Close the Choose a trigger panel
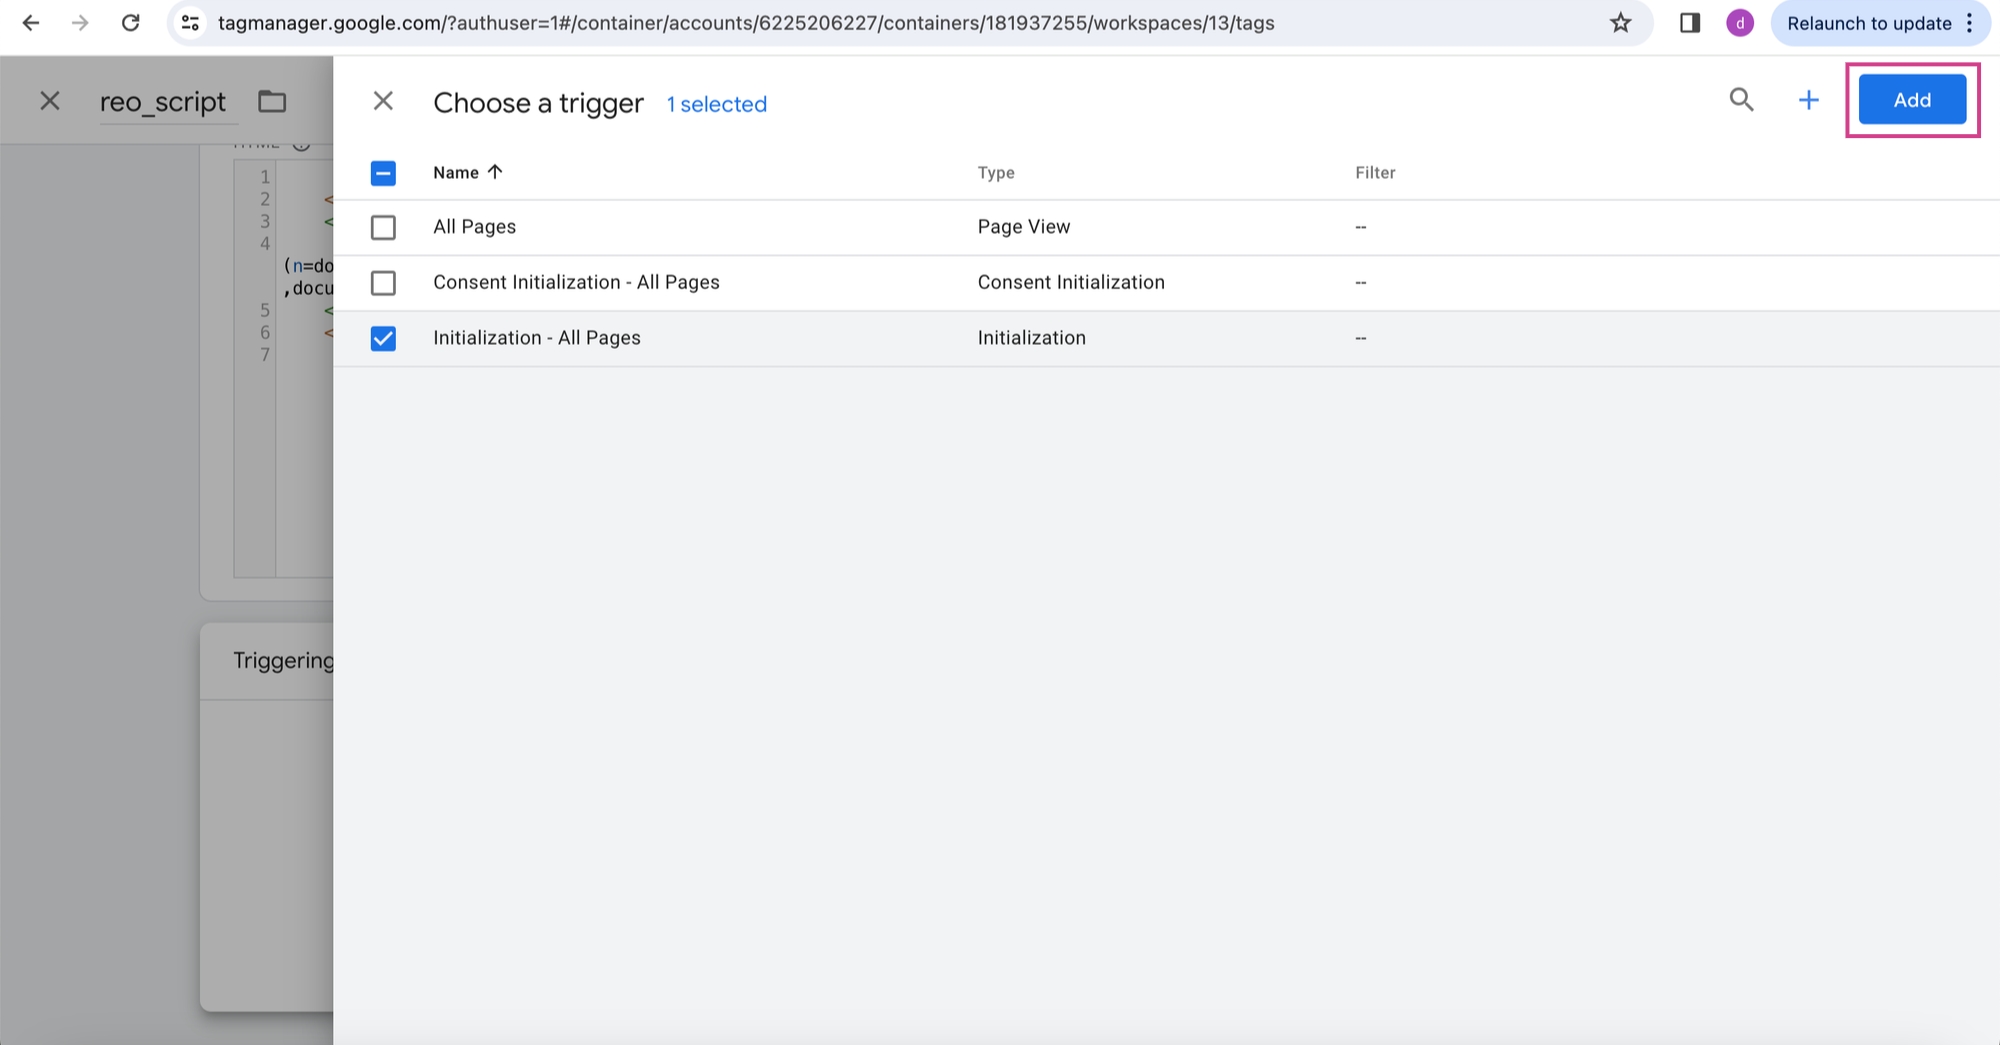Viewport: 2000px width, 1045px height. [383, 101]
